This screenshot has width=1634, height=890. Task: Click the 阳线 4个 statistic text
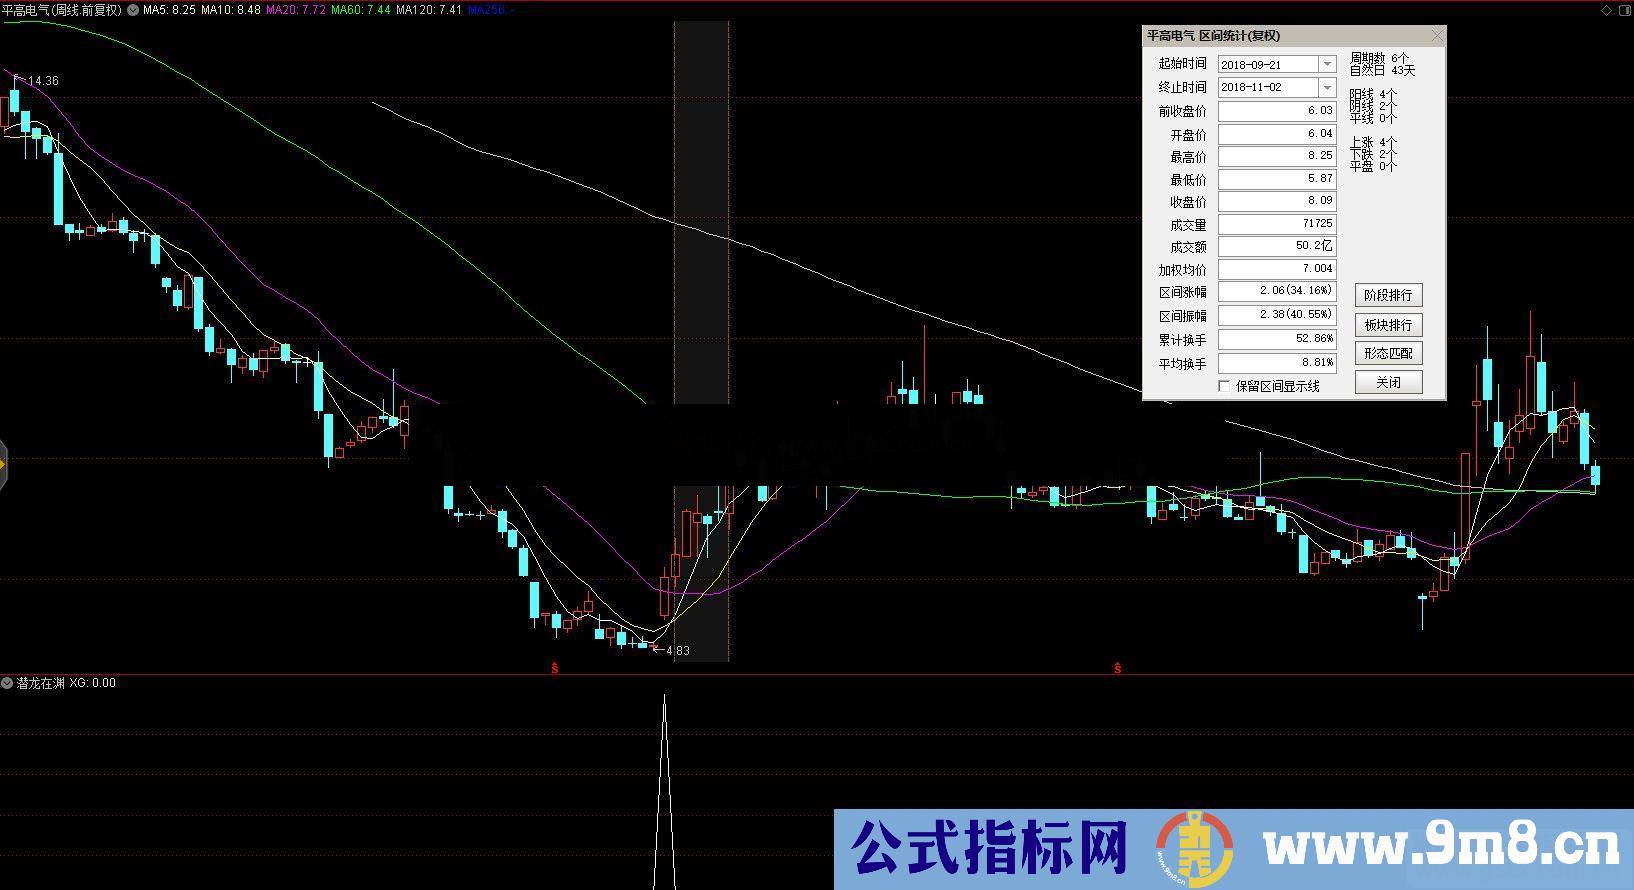pyautogui.click(x=1373, y=95)
